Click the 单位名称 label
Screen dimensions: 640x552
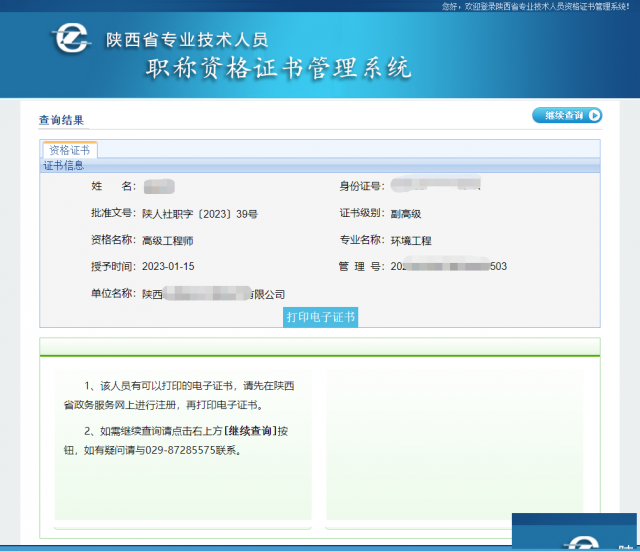pos(113,293)
